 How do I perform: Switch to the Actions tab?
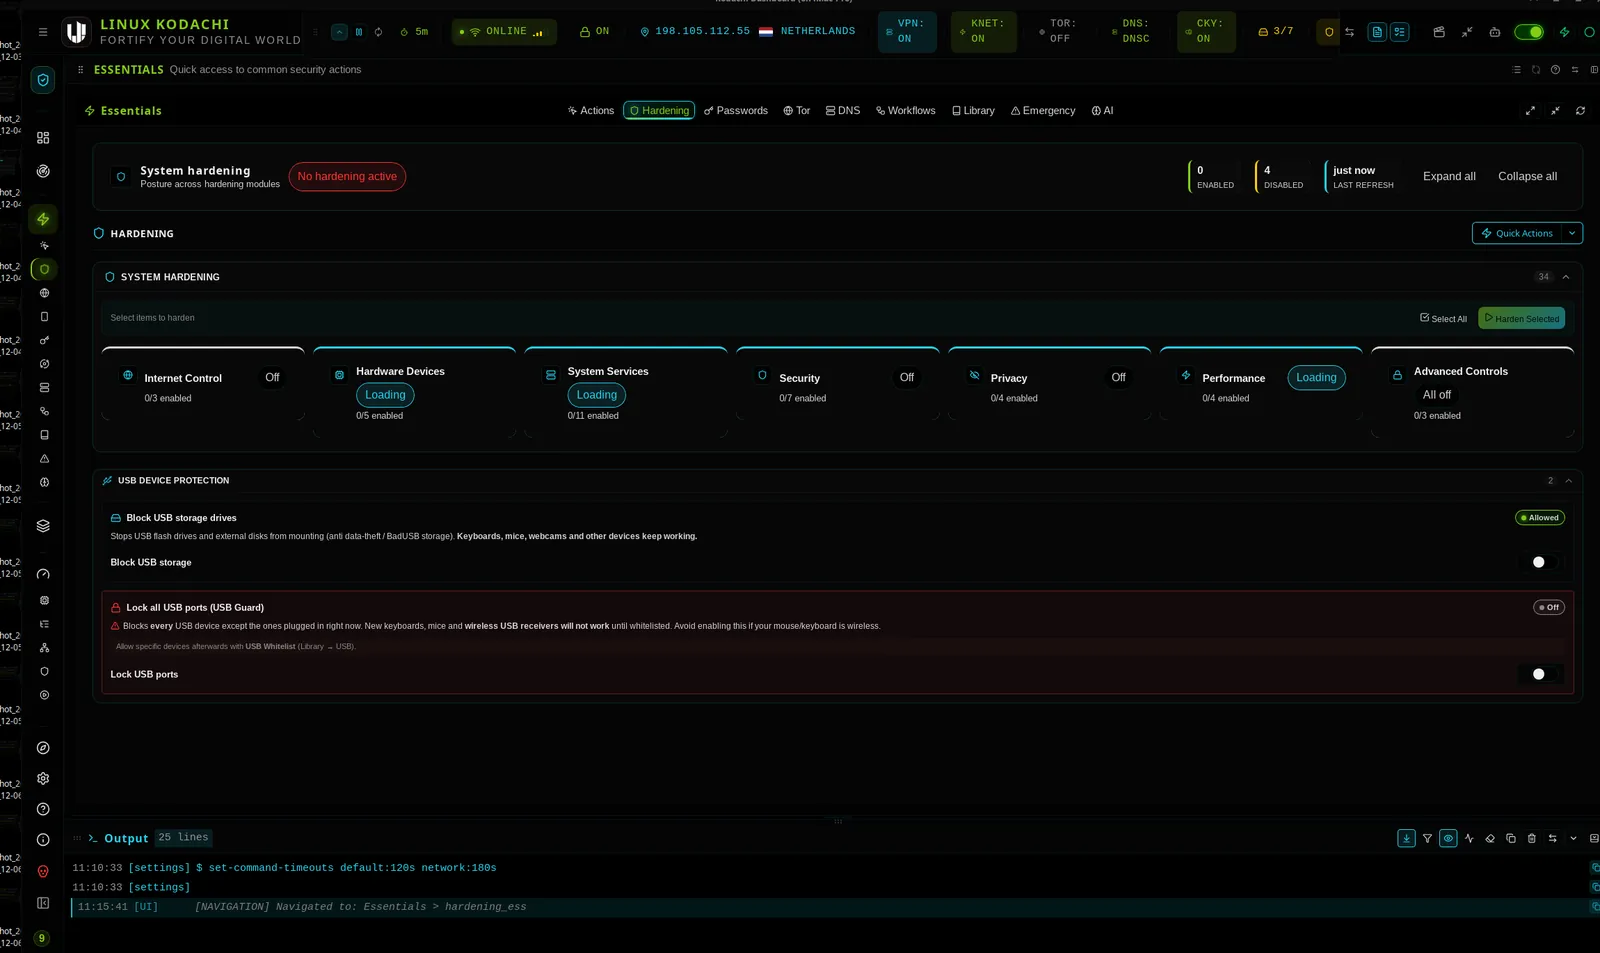point(591,111)
